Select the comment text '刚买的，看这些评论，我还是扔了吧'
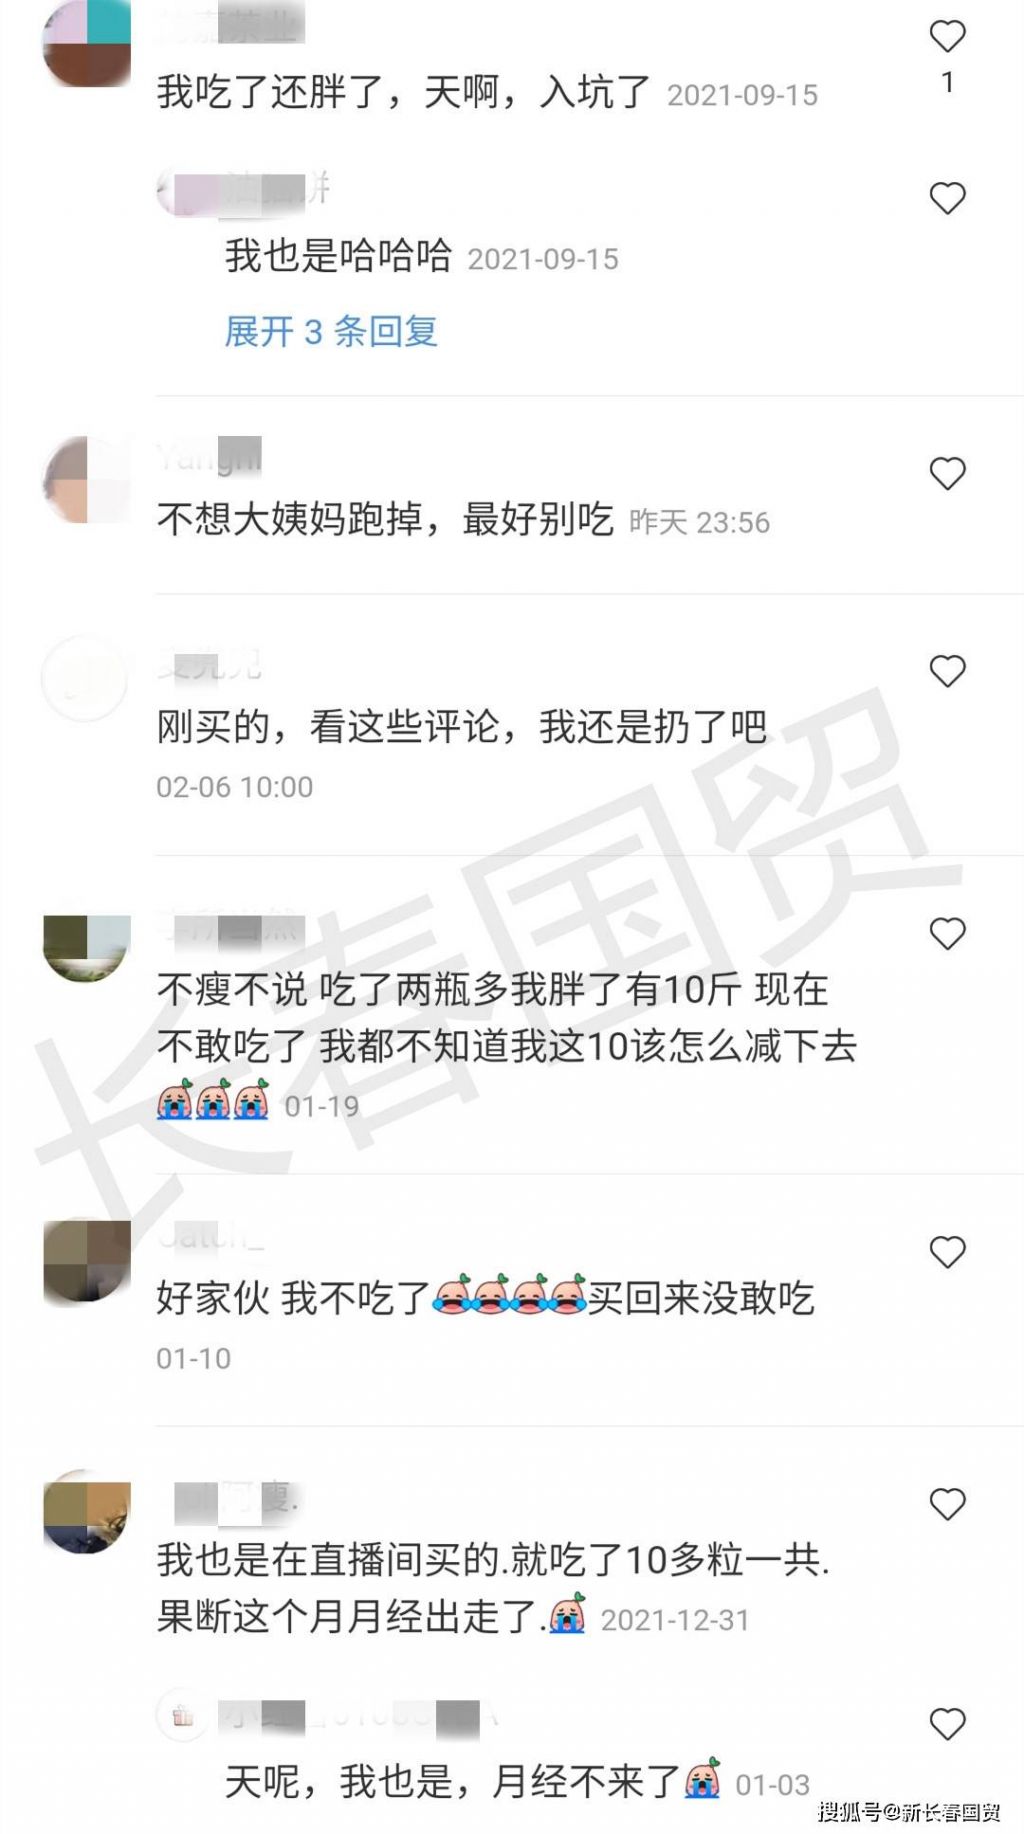The image size is (1024, 1834). [x=462, y=727]
